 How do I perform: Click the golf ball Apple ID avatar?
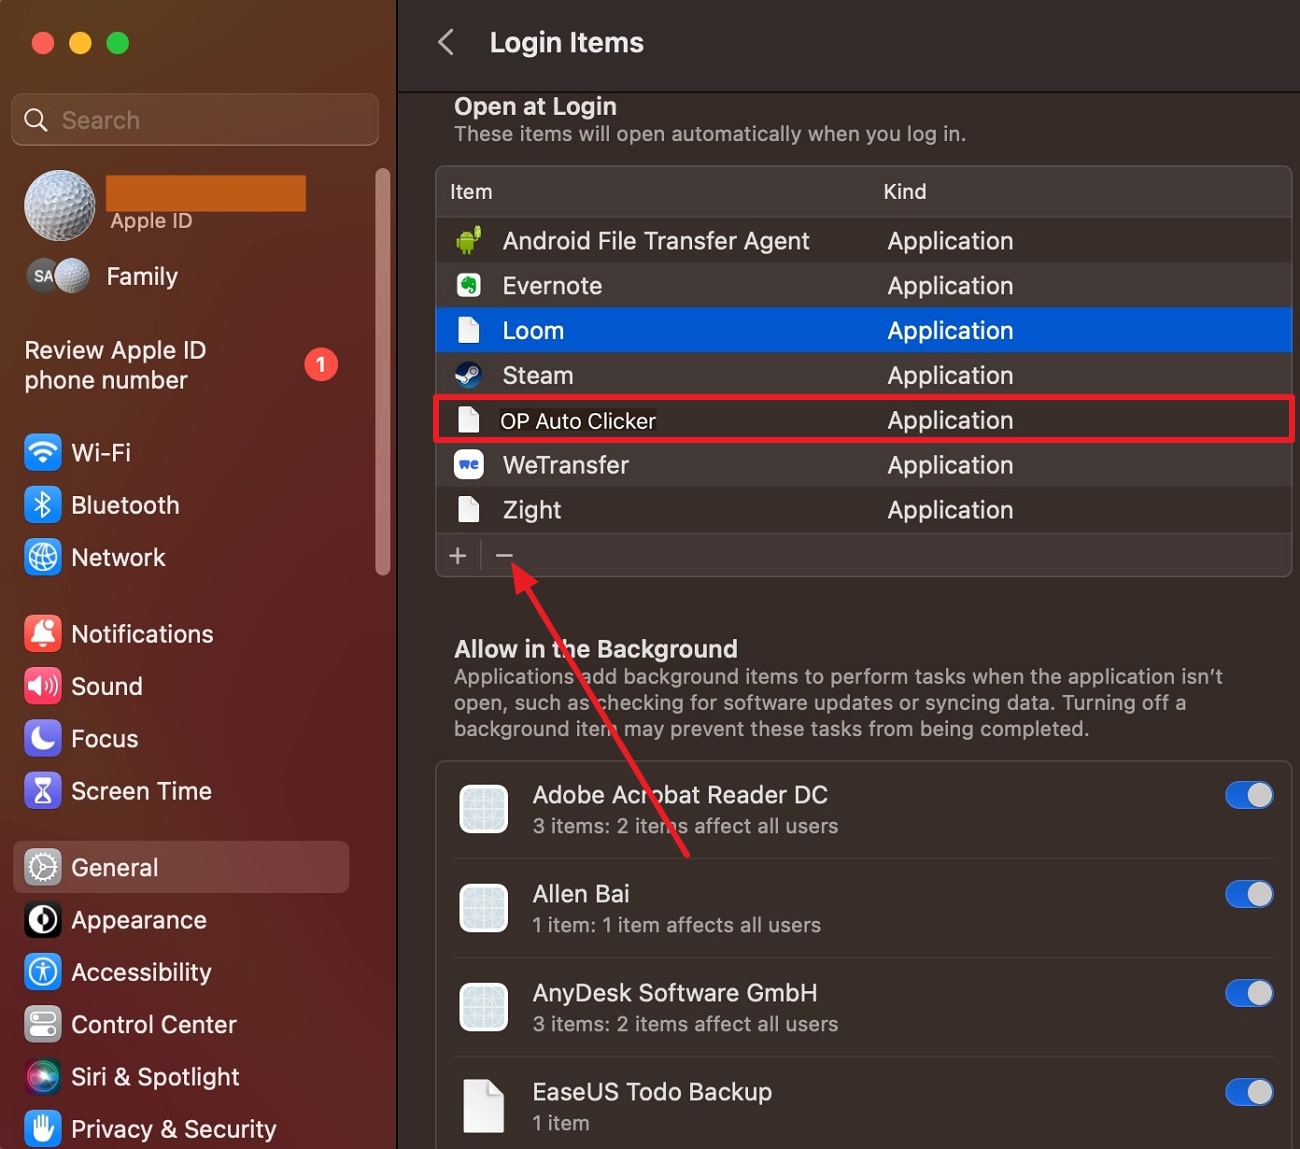(60, 205)
